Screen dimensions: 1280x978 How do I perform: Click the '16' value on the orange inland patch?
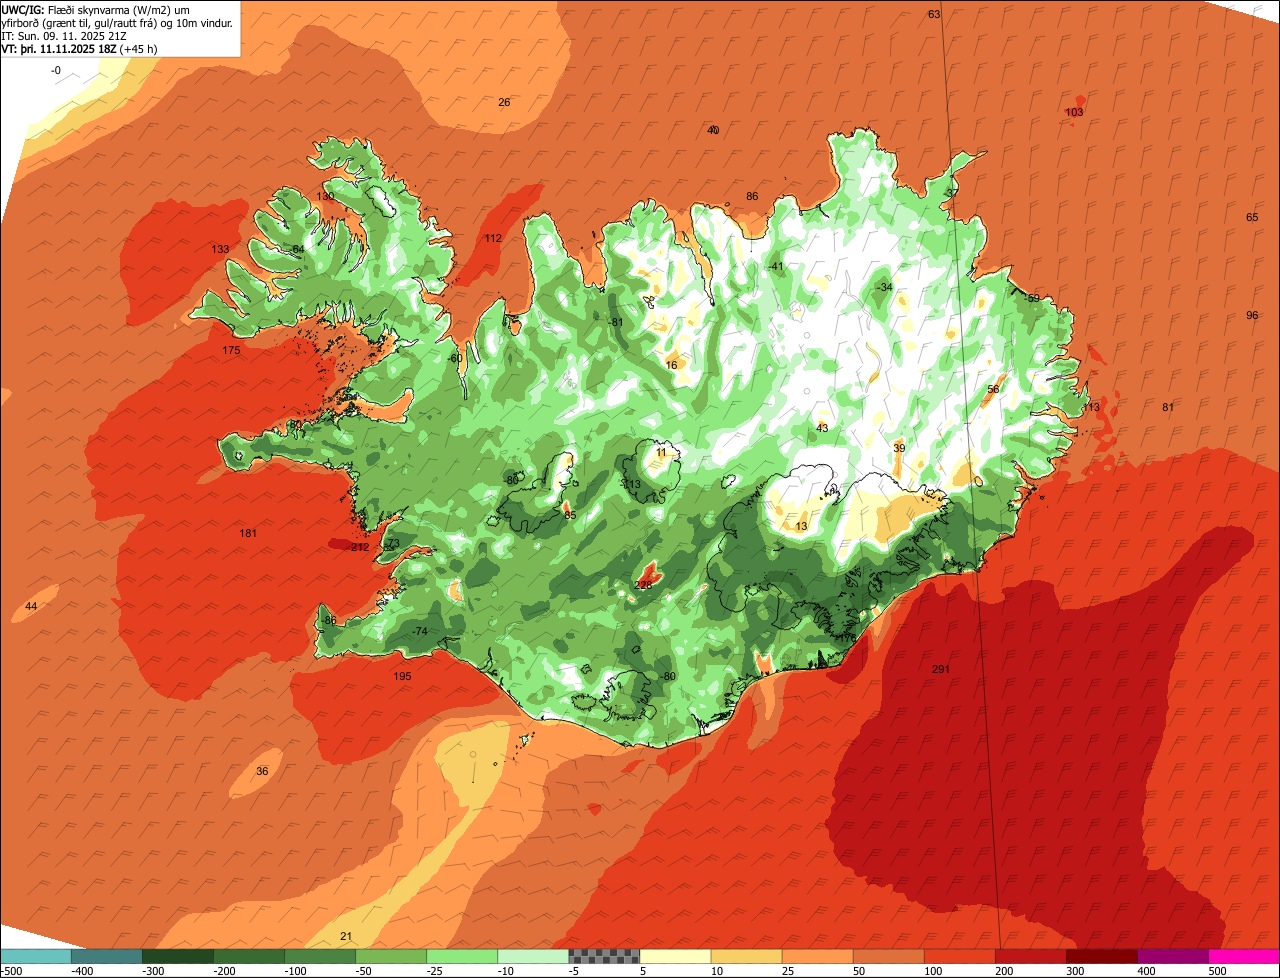click(671, 365)
